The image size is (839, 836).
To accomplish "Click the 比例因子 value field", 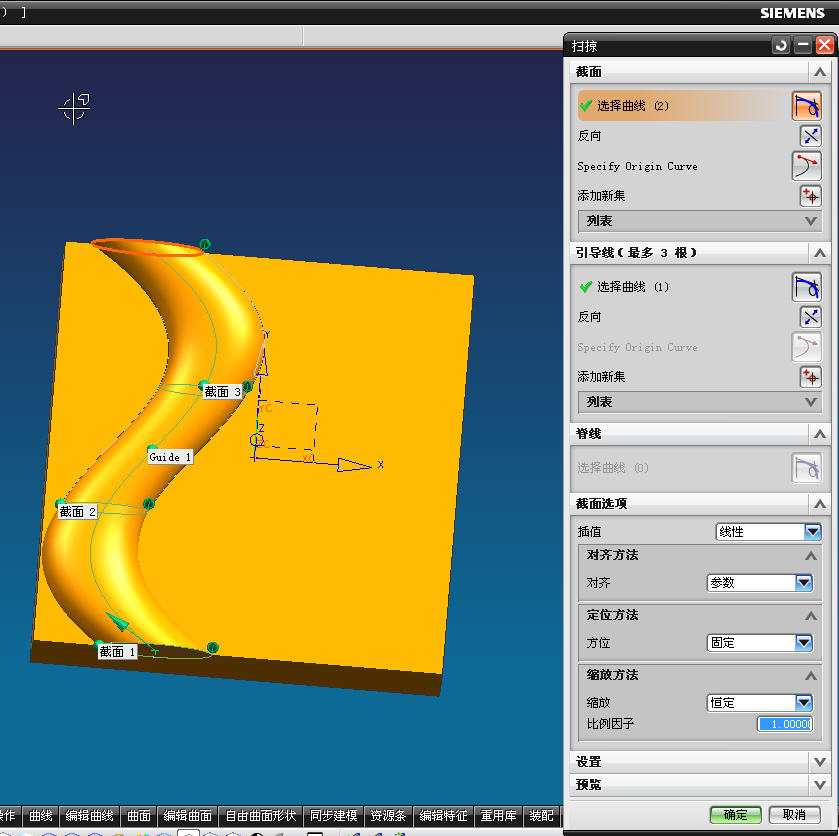I will 785,724.
